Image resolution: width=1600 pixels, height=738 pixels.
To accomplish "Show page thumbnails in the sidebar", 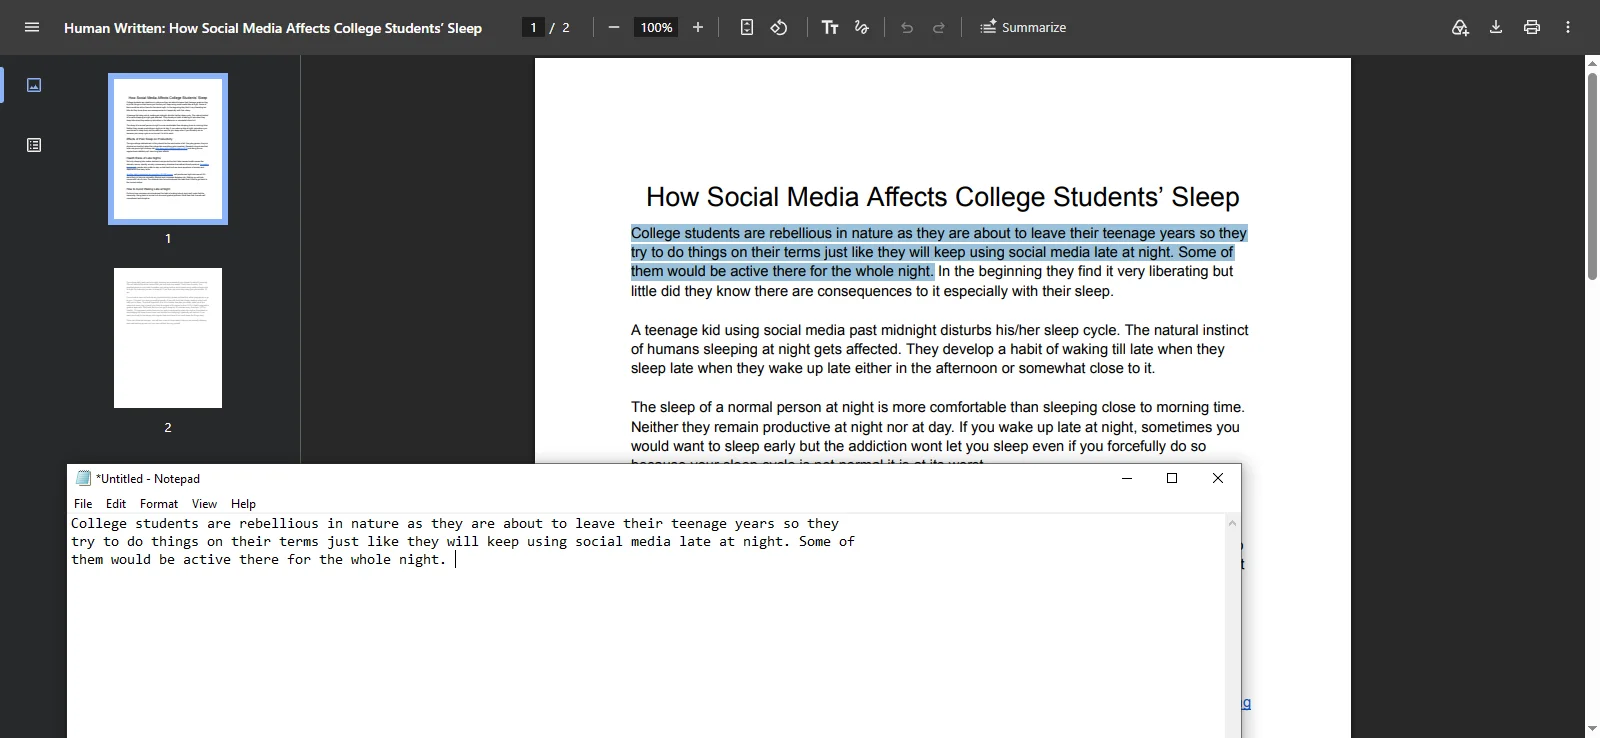I will click(34, 85).
